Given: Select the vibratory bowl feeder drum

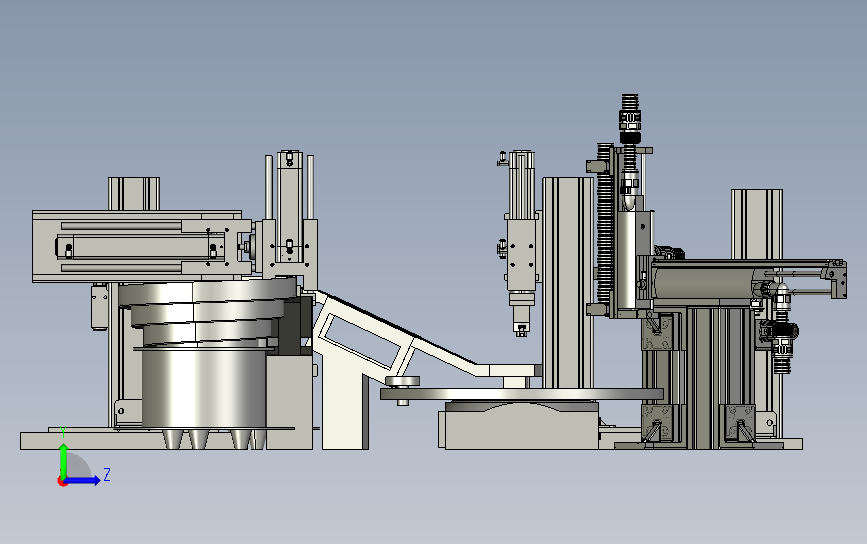Looking at the screenshot, I should (x=205, y=387).
